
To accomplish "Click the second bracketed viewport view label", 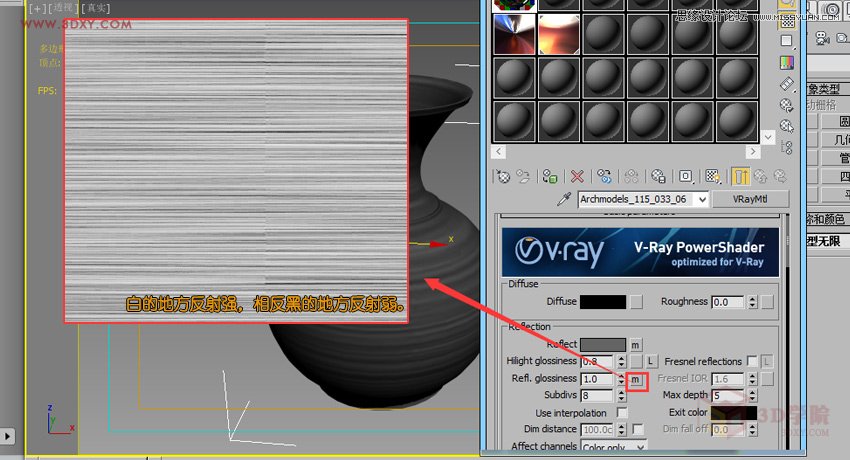I will point(63,8).
